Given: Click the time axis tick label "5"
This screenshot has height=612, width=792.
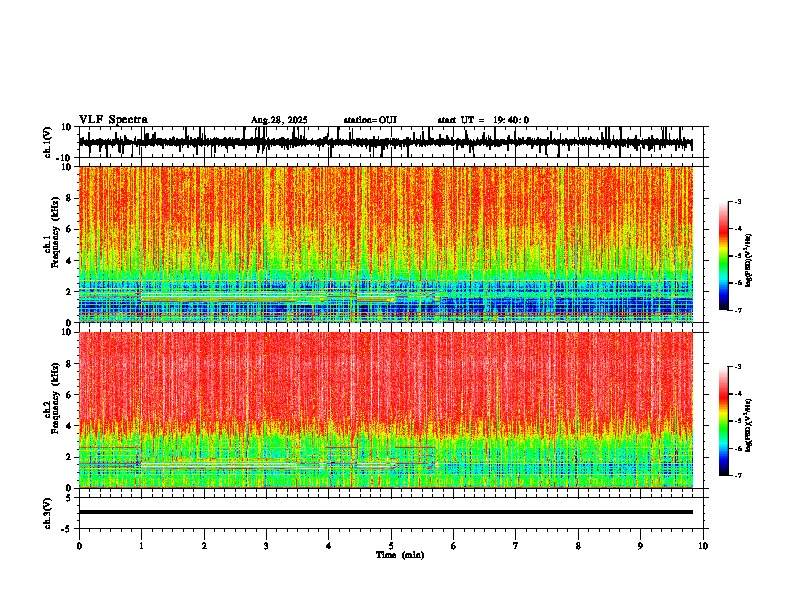Looking at the screenshot, I should click(x=391, y=546).
